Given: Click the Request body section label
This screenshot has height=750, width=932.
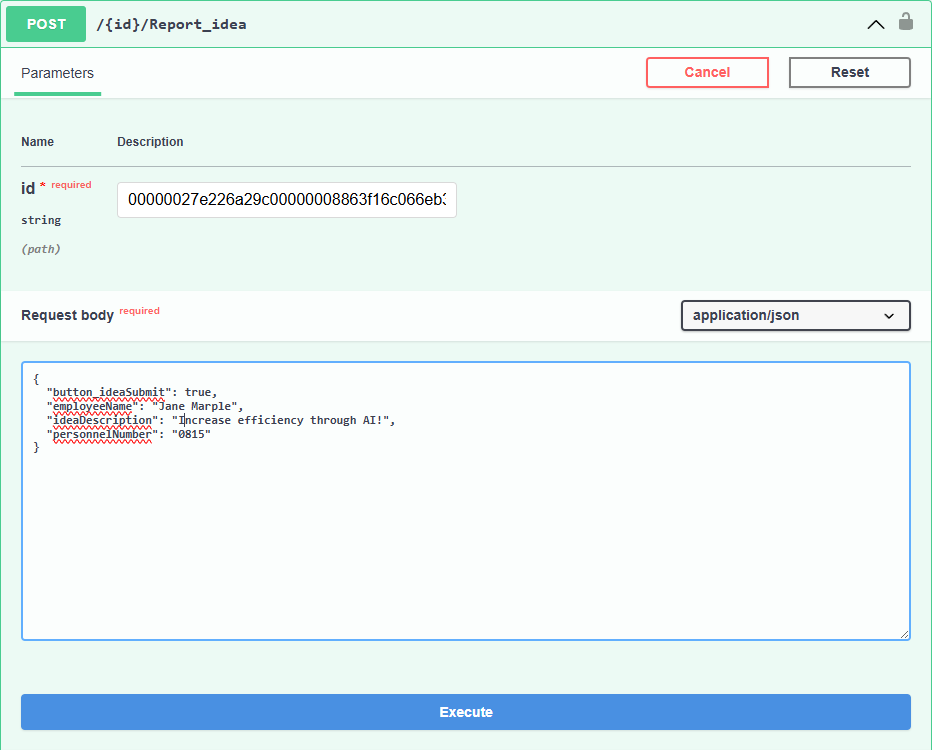Looking at the screenshot, I should click(67, 315).
